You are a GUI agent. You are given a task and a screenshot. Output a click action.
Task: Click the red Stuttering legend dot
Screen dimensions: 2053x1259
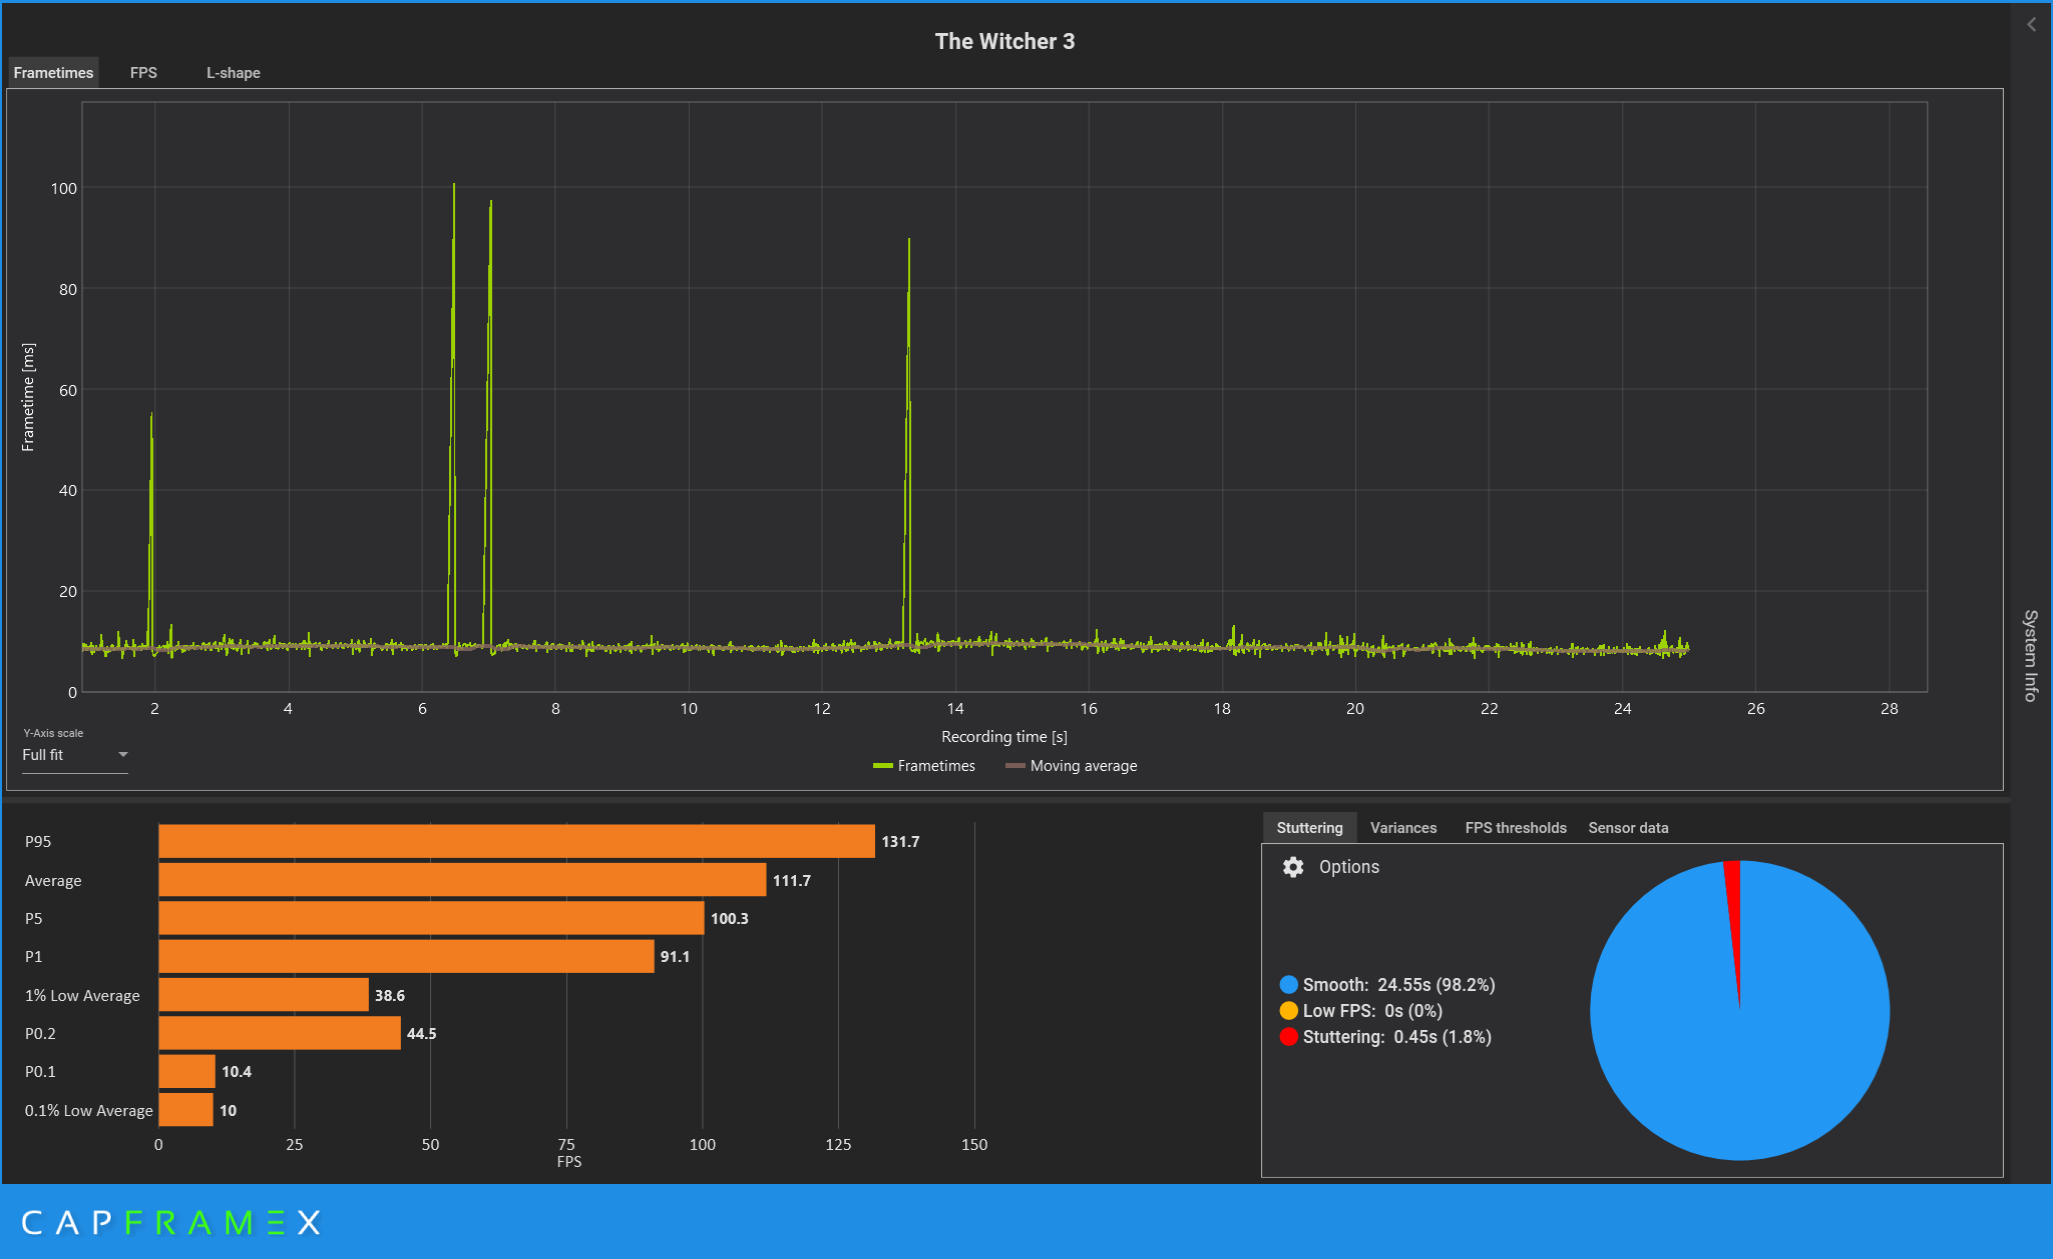point(1289,1037)
